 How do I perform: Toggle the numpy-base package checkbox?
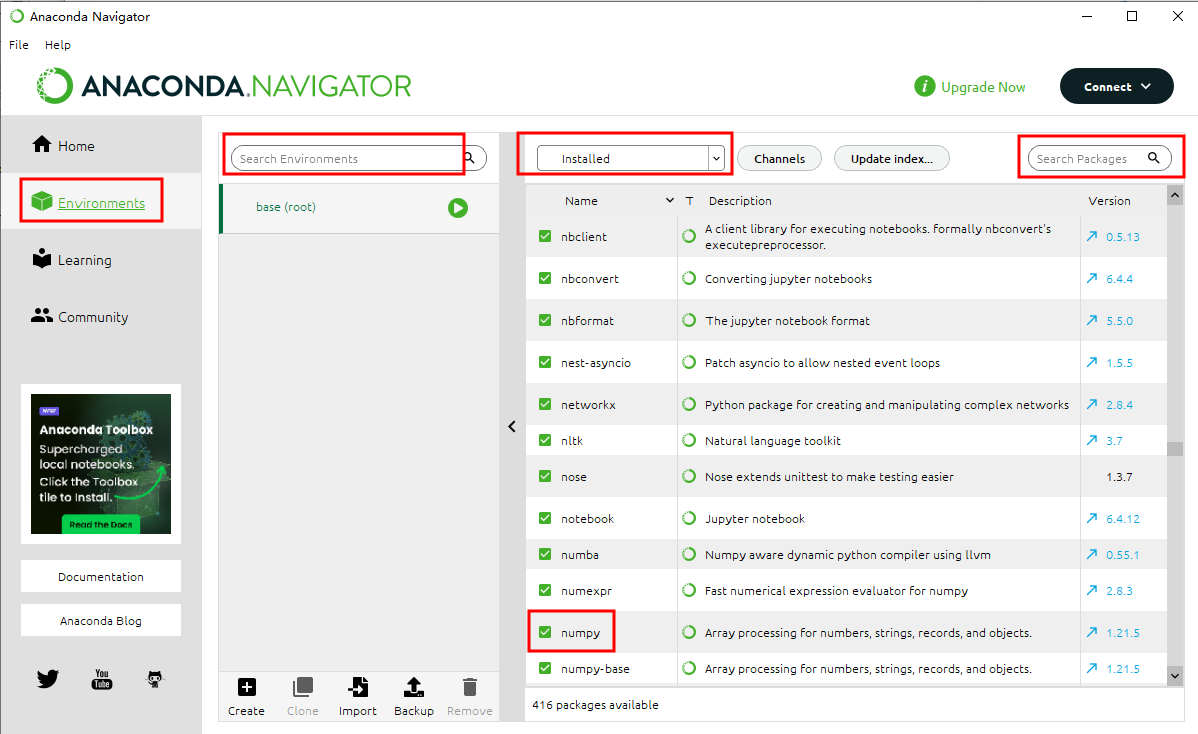[x=545, y=668]
